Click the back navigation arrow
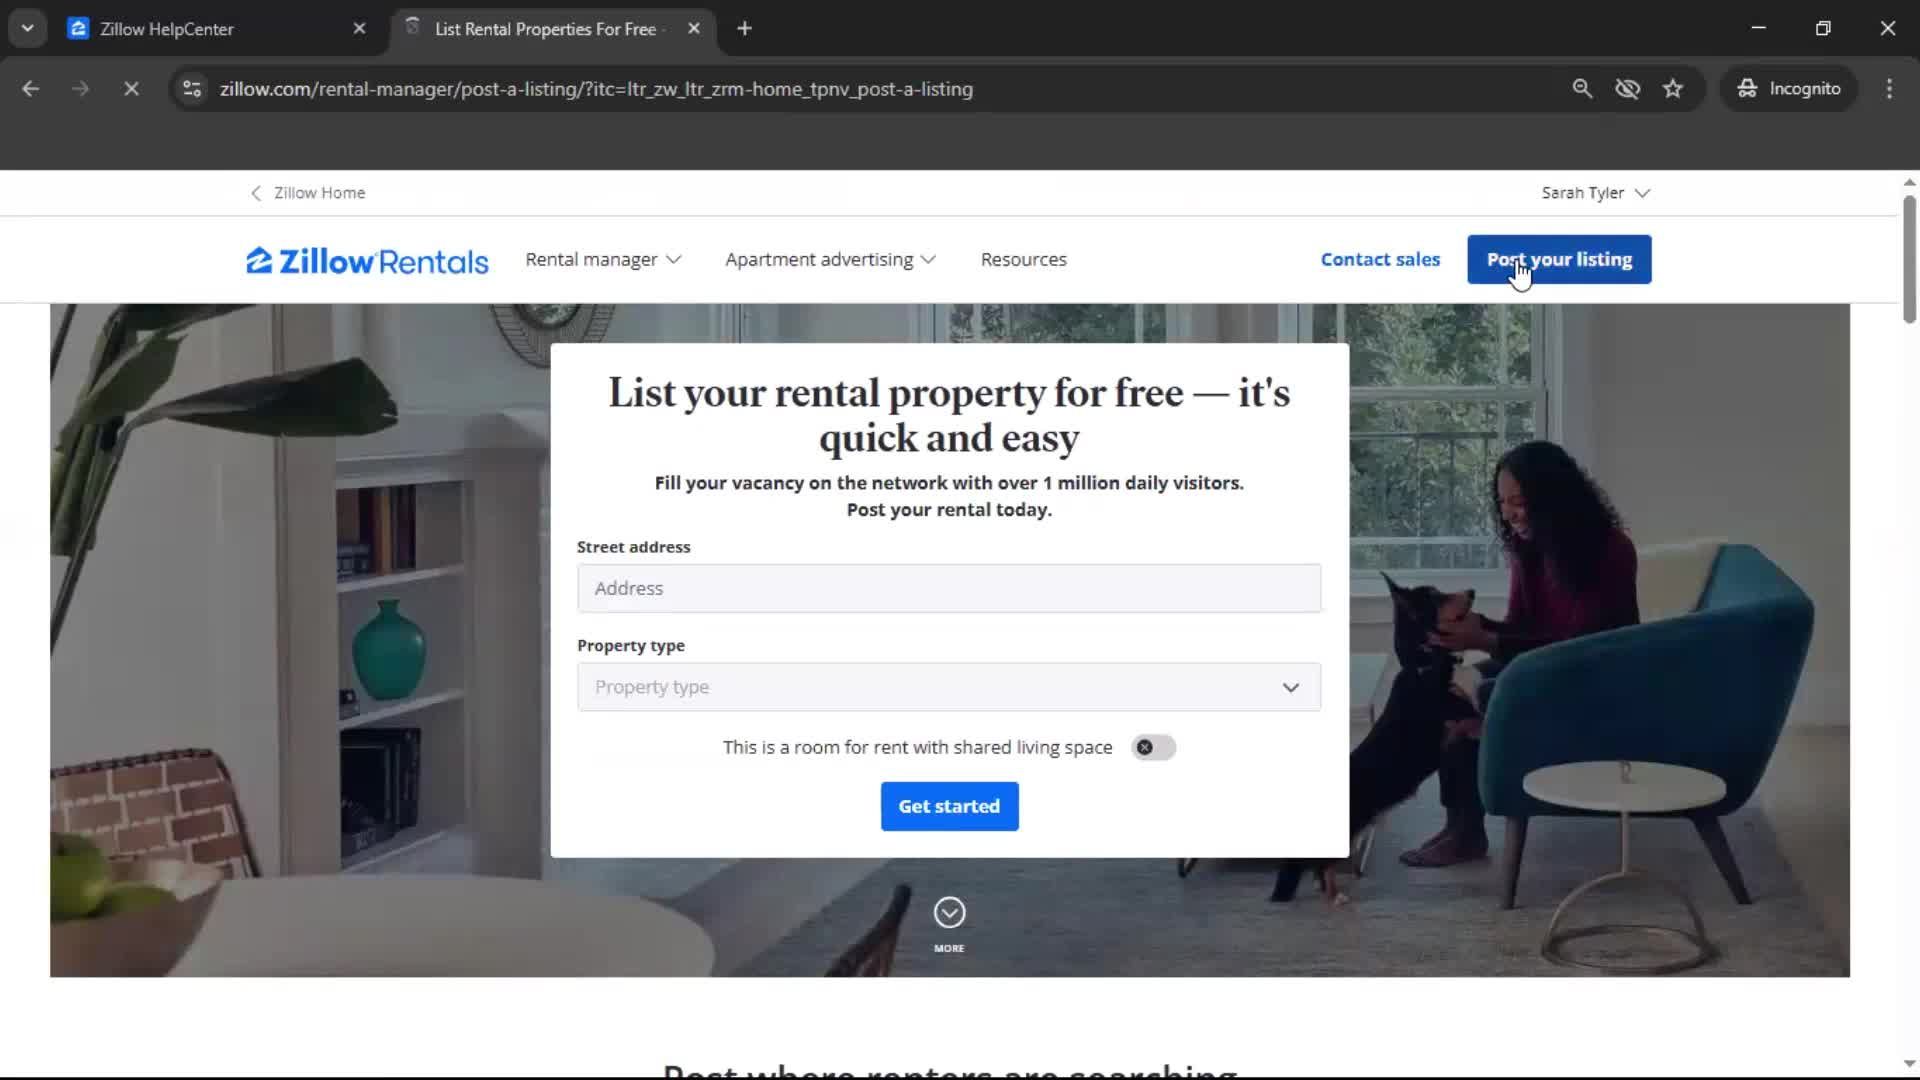This screenshot has height=1080, width=1920. coord(31,89)
